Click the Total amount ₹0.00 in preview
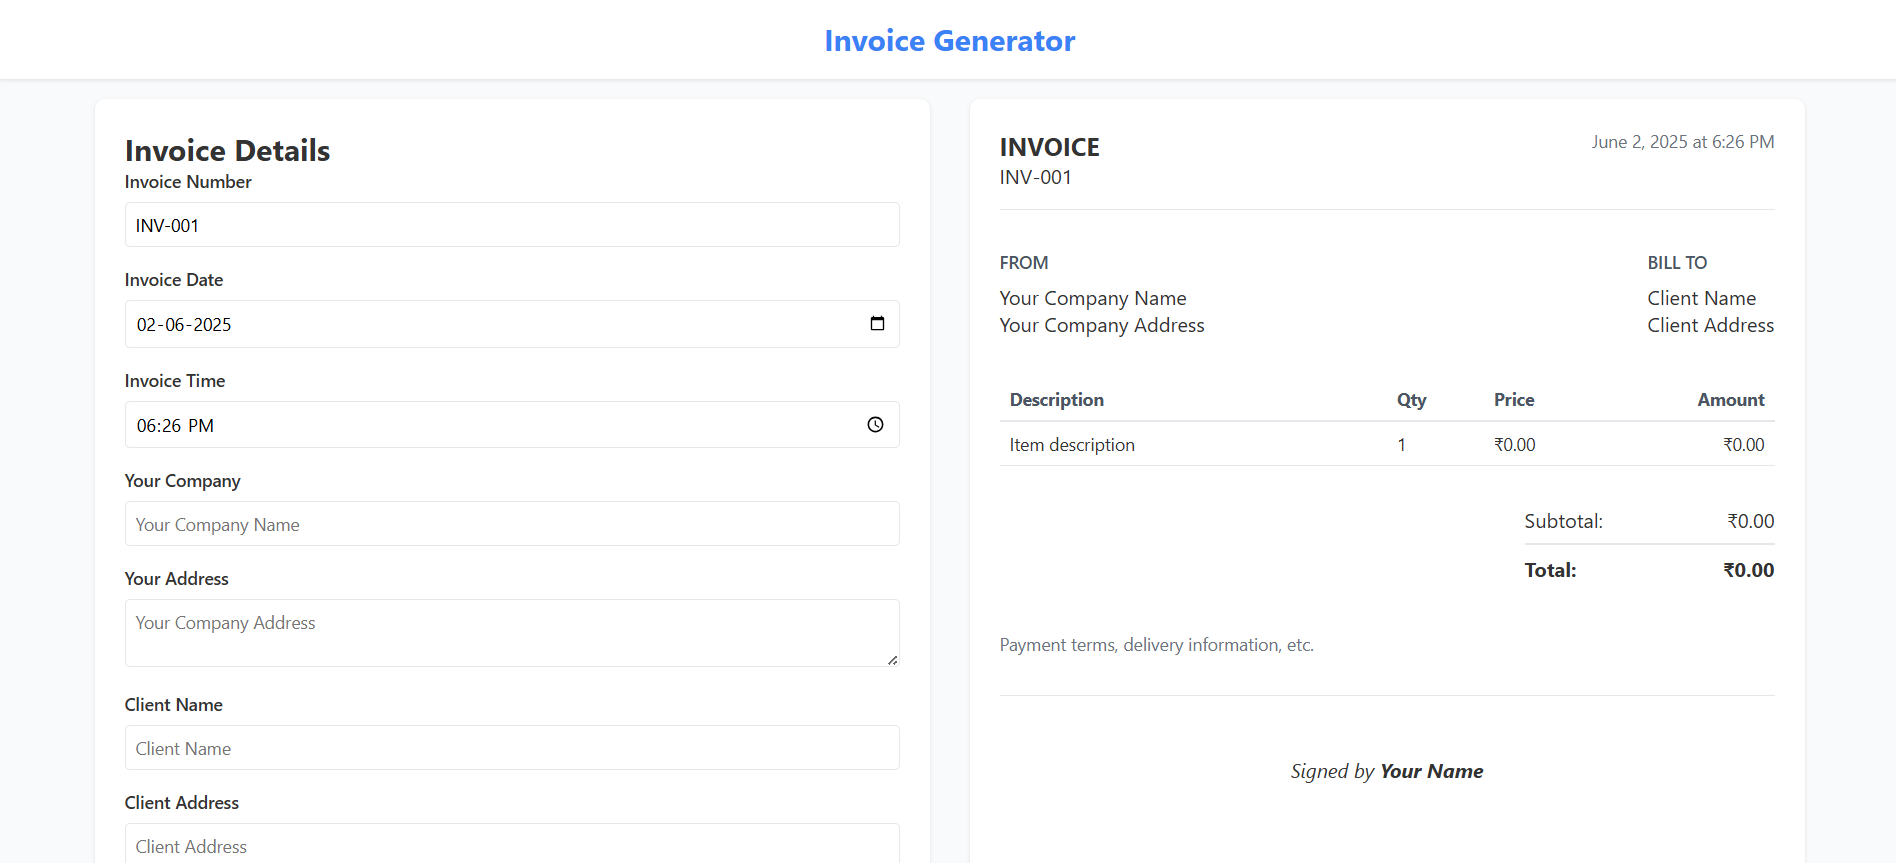Viewport: 1896px width, 863px height. [x=1748, y=570]
